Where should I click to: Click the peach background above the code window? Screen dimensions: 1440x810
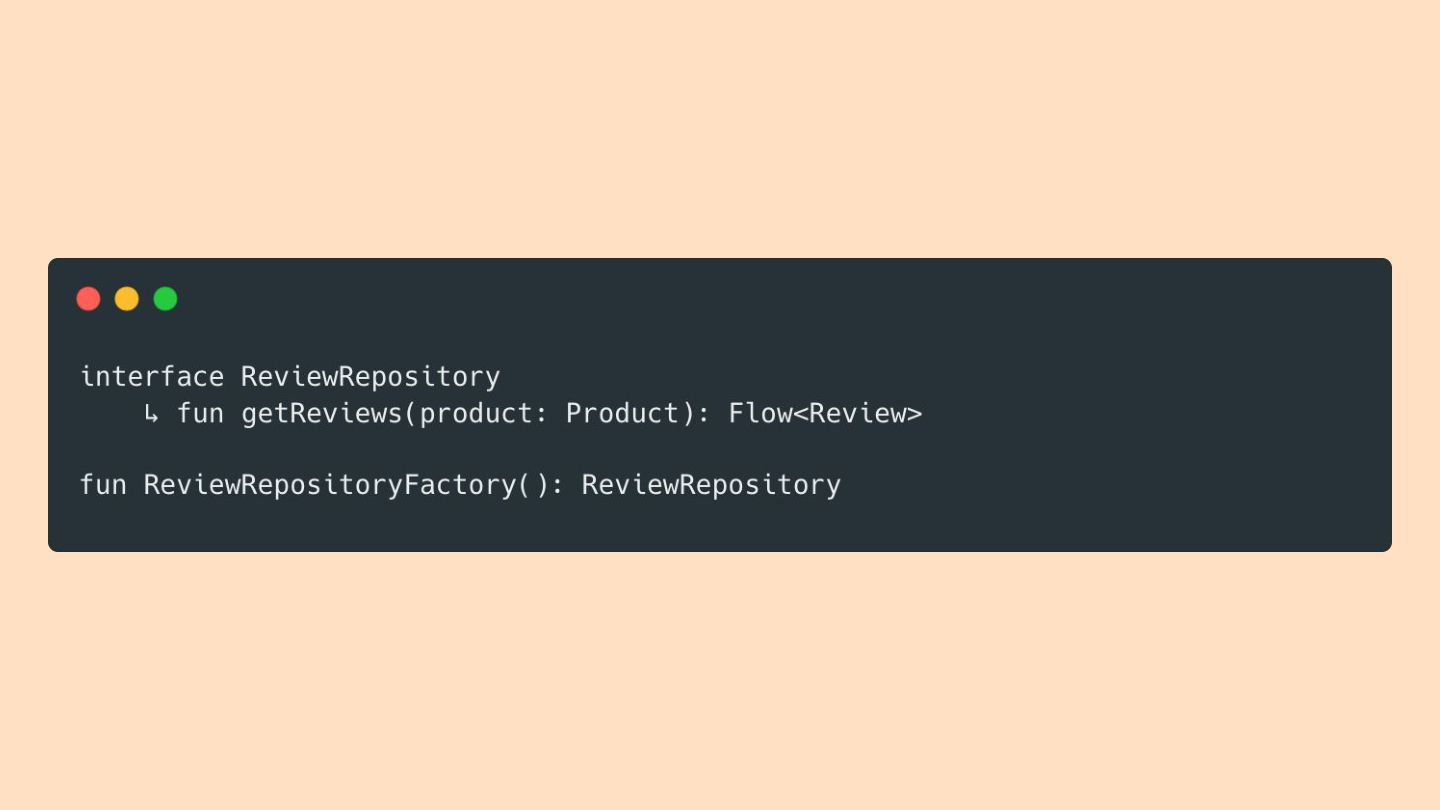720,130
